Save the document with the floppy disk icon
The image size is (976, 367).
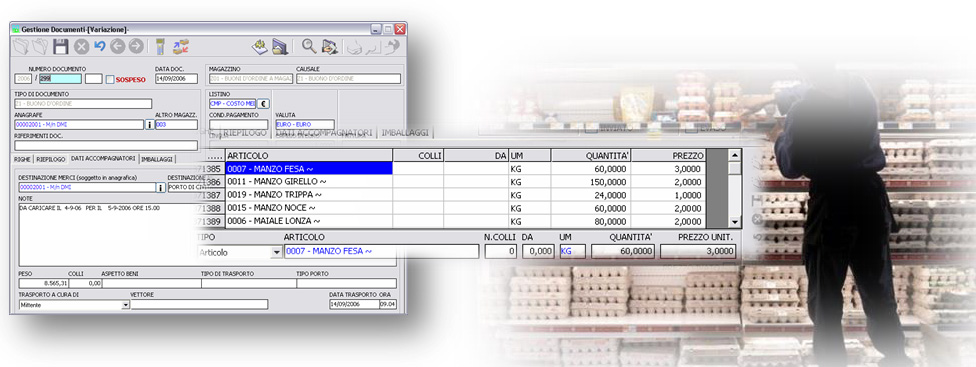pos(60,47)
